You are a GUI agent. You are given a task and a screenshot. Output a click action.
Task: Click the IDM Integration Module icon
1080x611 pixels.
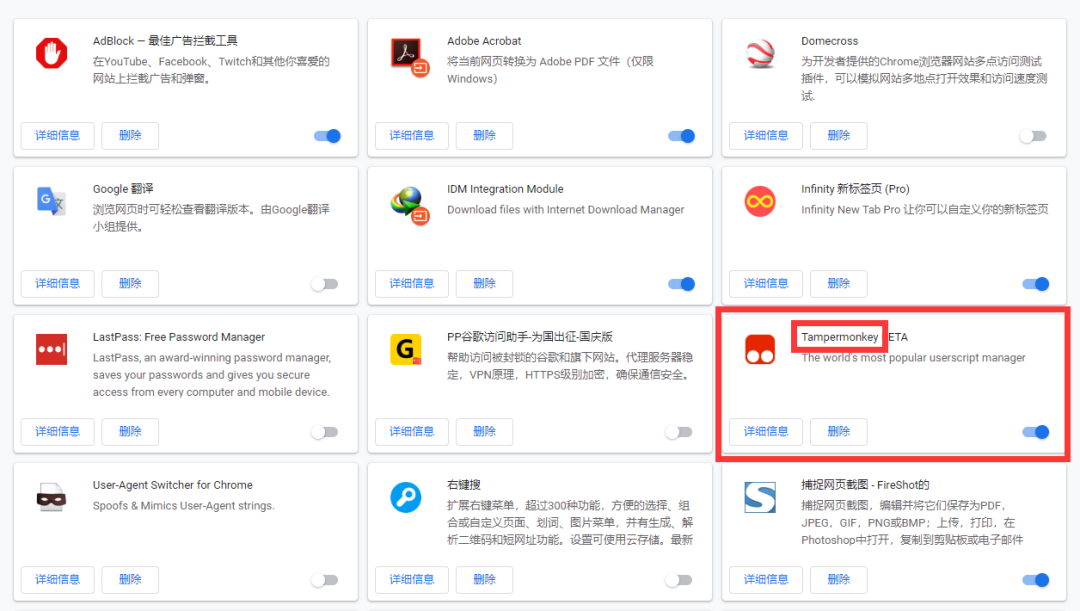[x=410, y=205]
